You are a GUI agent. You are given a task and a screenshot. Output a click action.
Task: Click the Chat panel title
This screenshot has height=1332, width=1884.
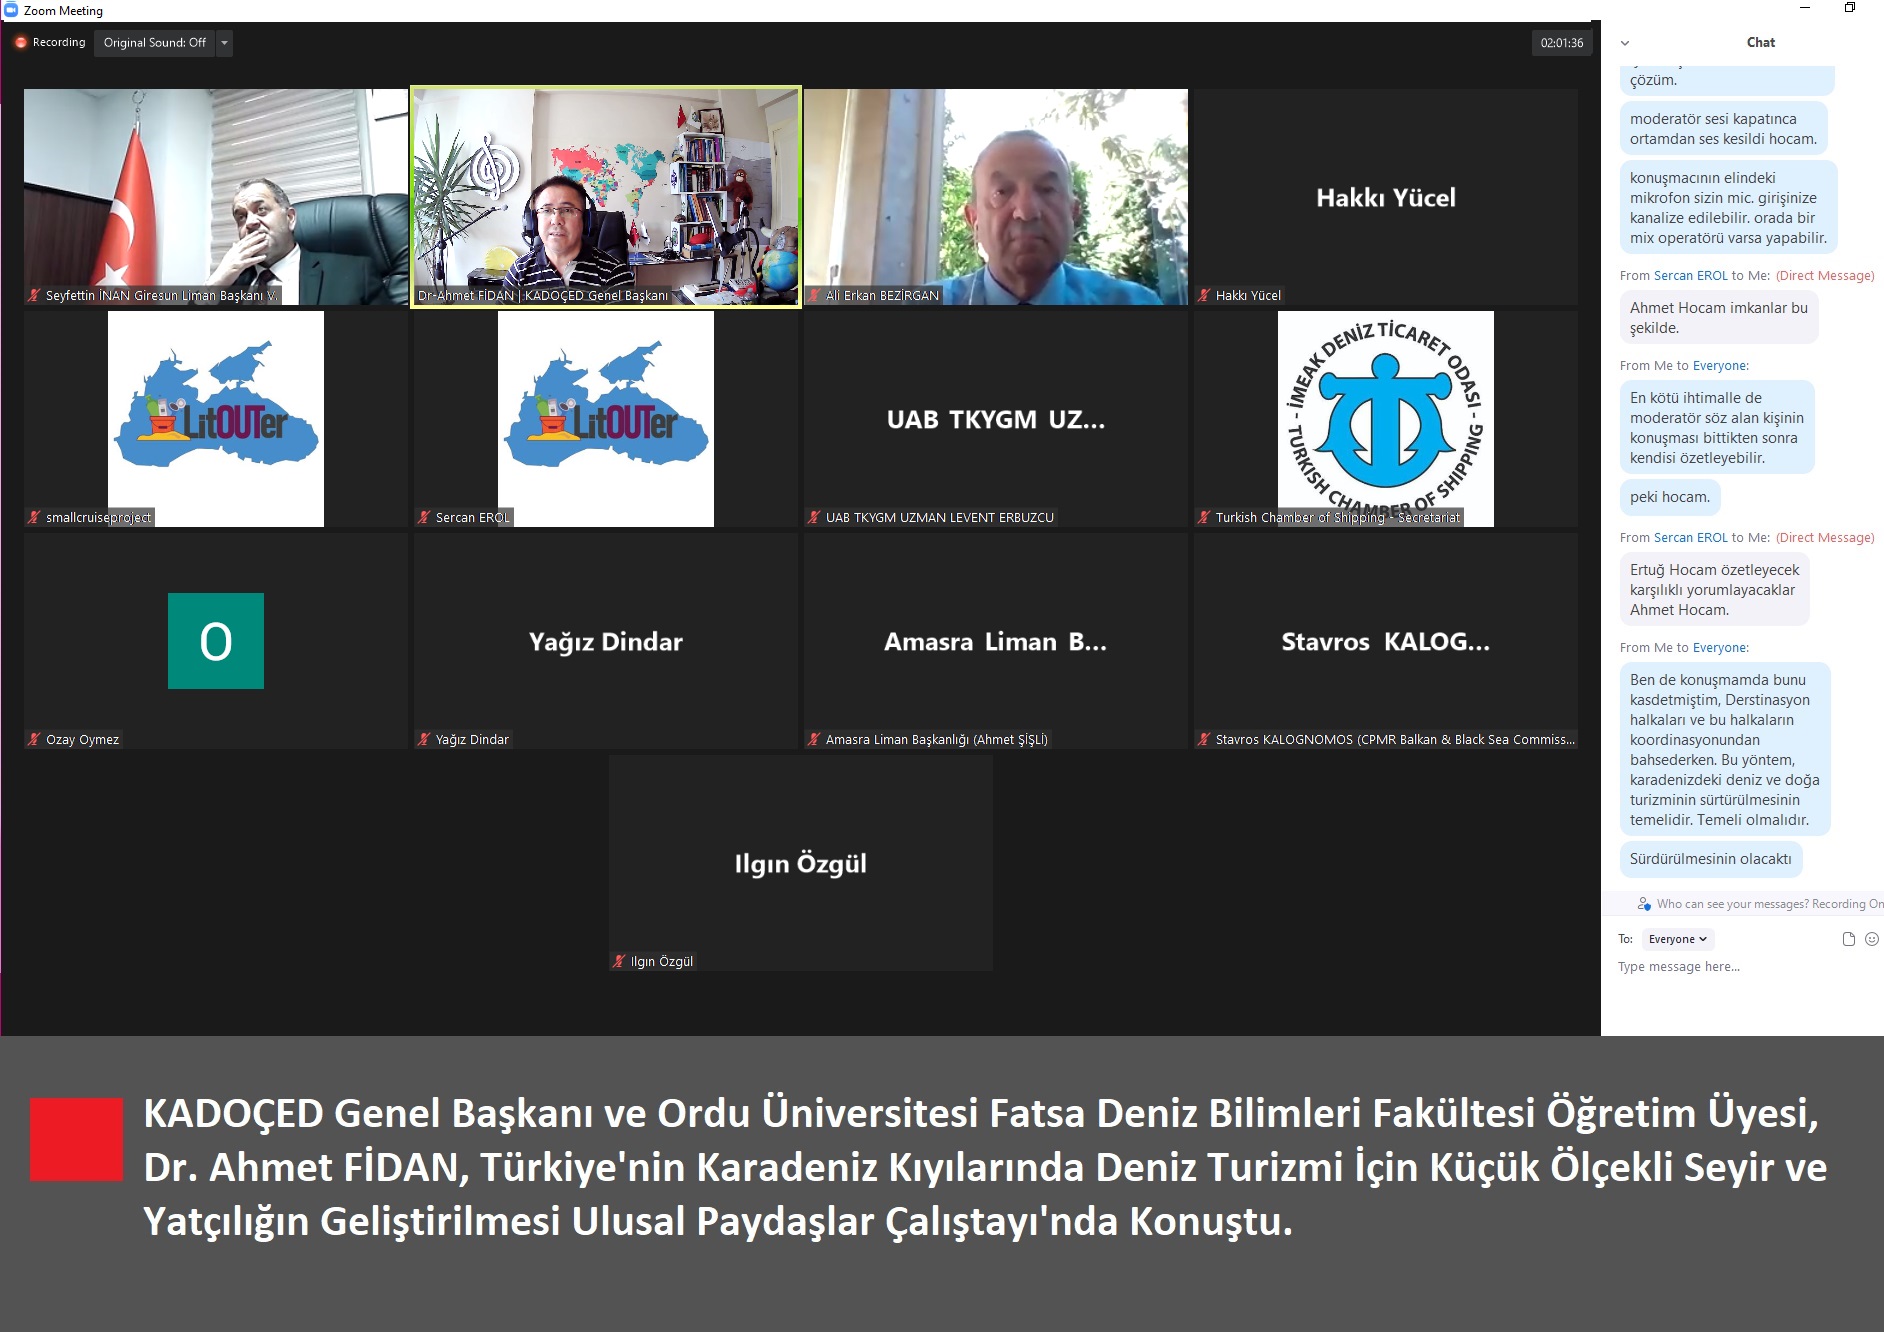coord(1760,42)
